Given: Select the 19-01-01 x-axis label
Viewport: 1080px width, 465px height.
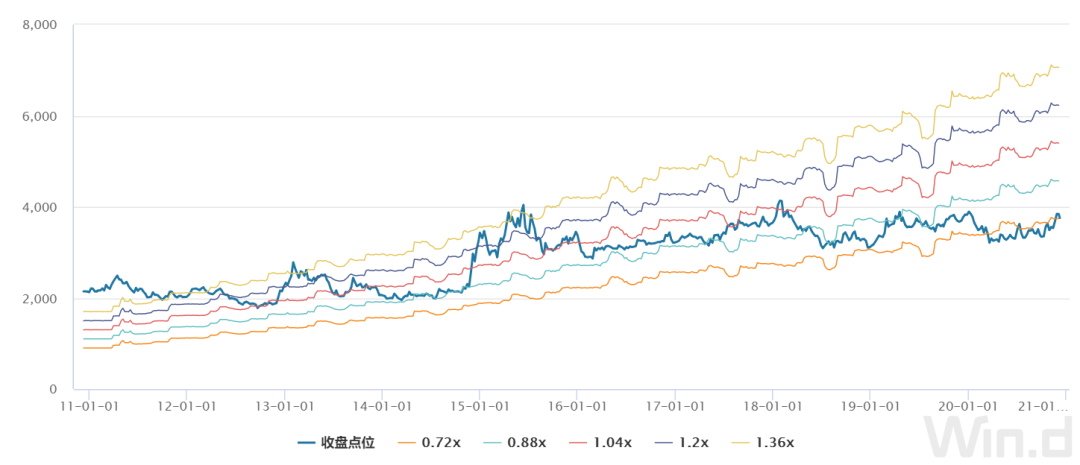Looking at the screenshot, I should [870, 407].
